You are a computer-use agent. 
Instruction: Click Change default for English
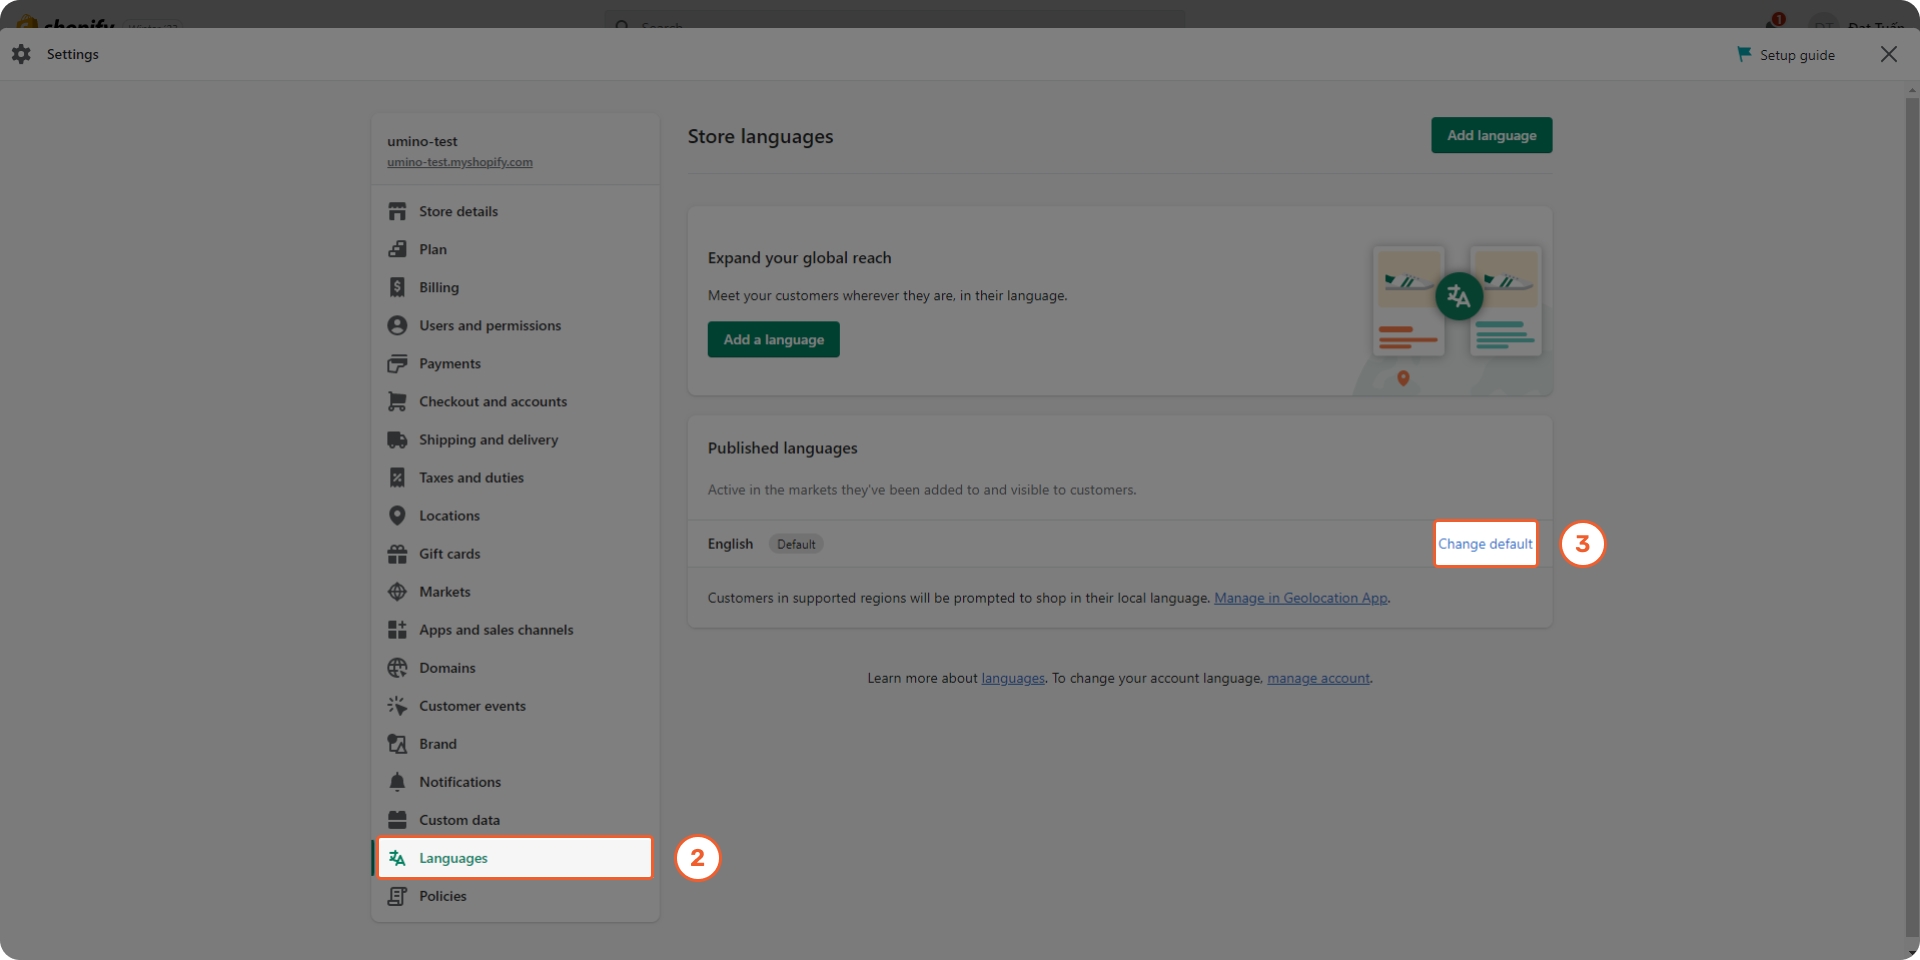tap(1485, 544)
